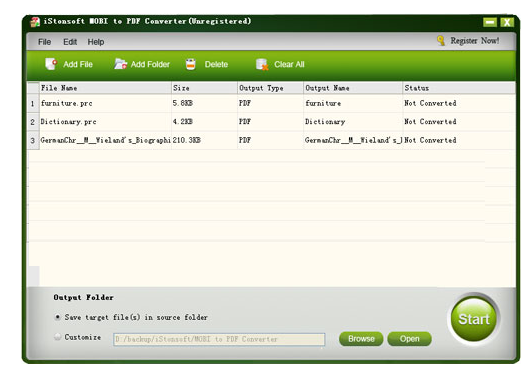Click the key icon beside Register Now

click(x=440, y=41)
